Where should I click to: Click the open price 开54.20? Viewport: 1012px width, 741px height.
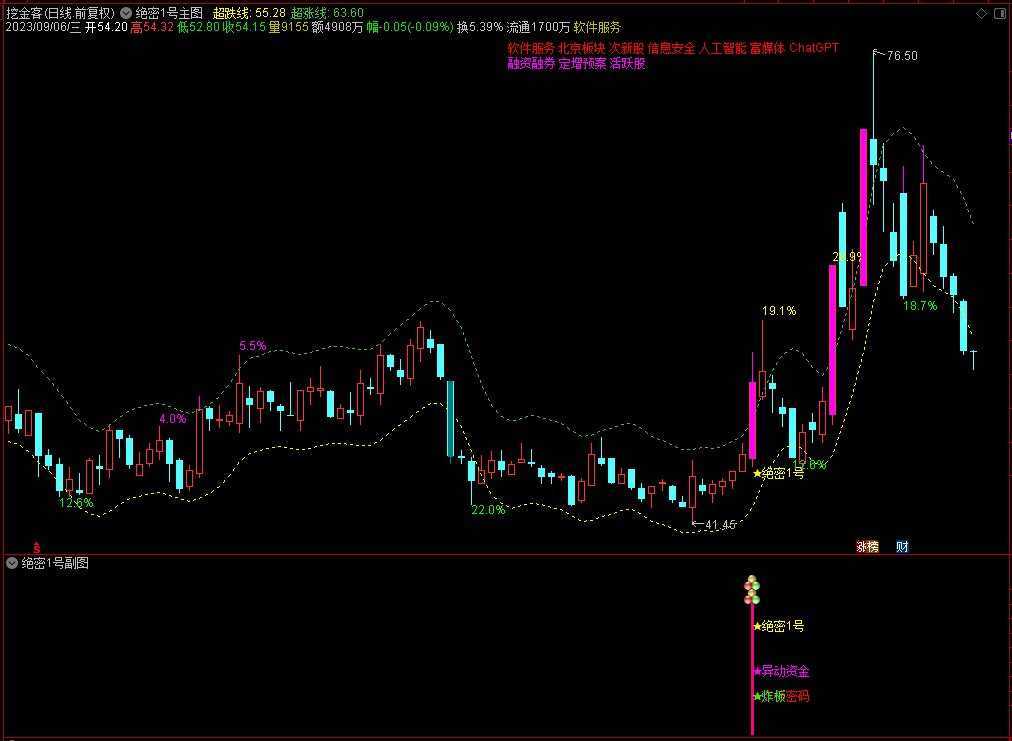(106, 28)
